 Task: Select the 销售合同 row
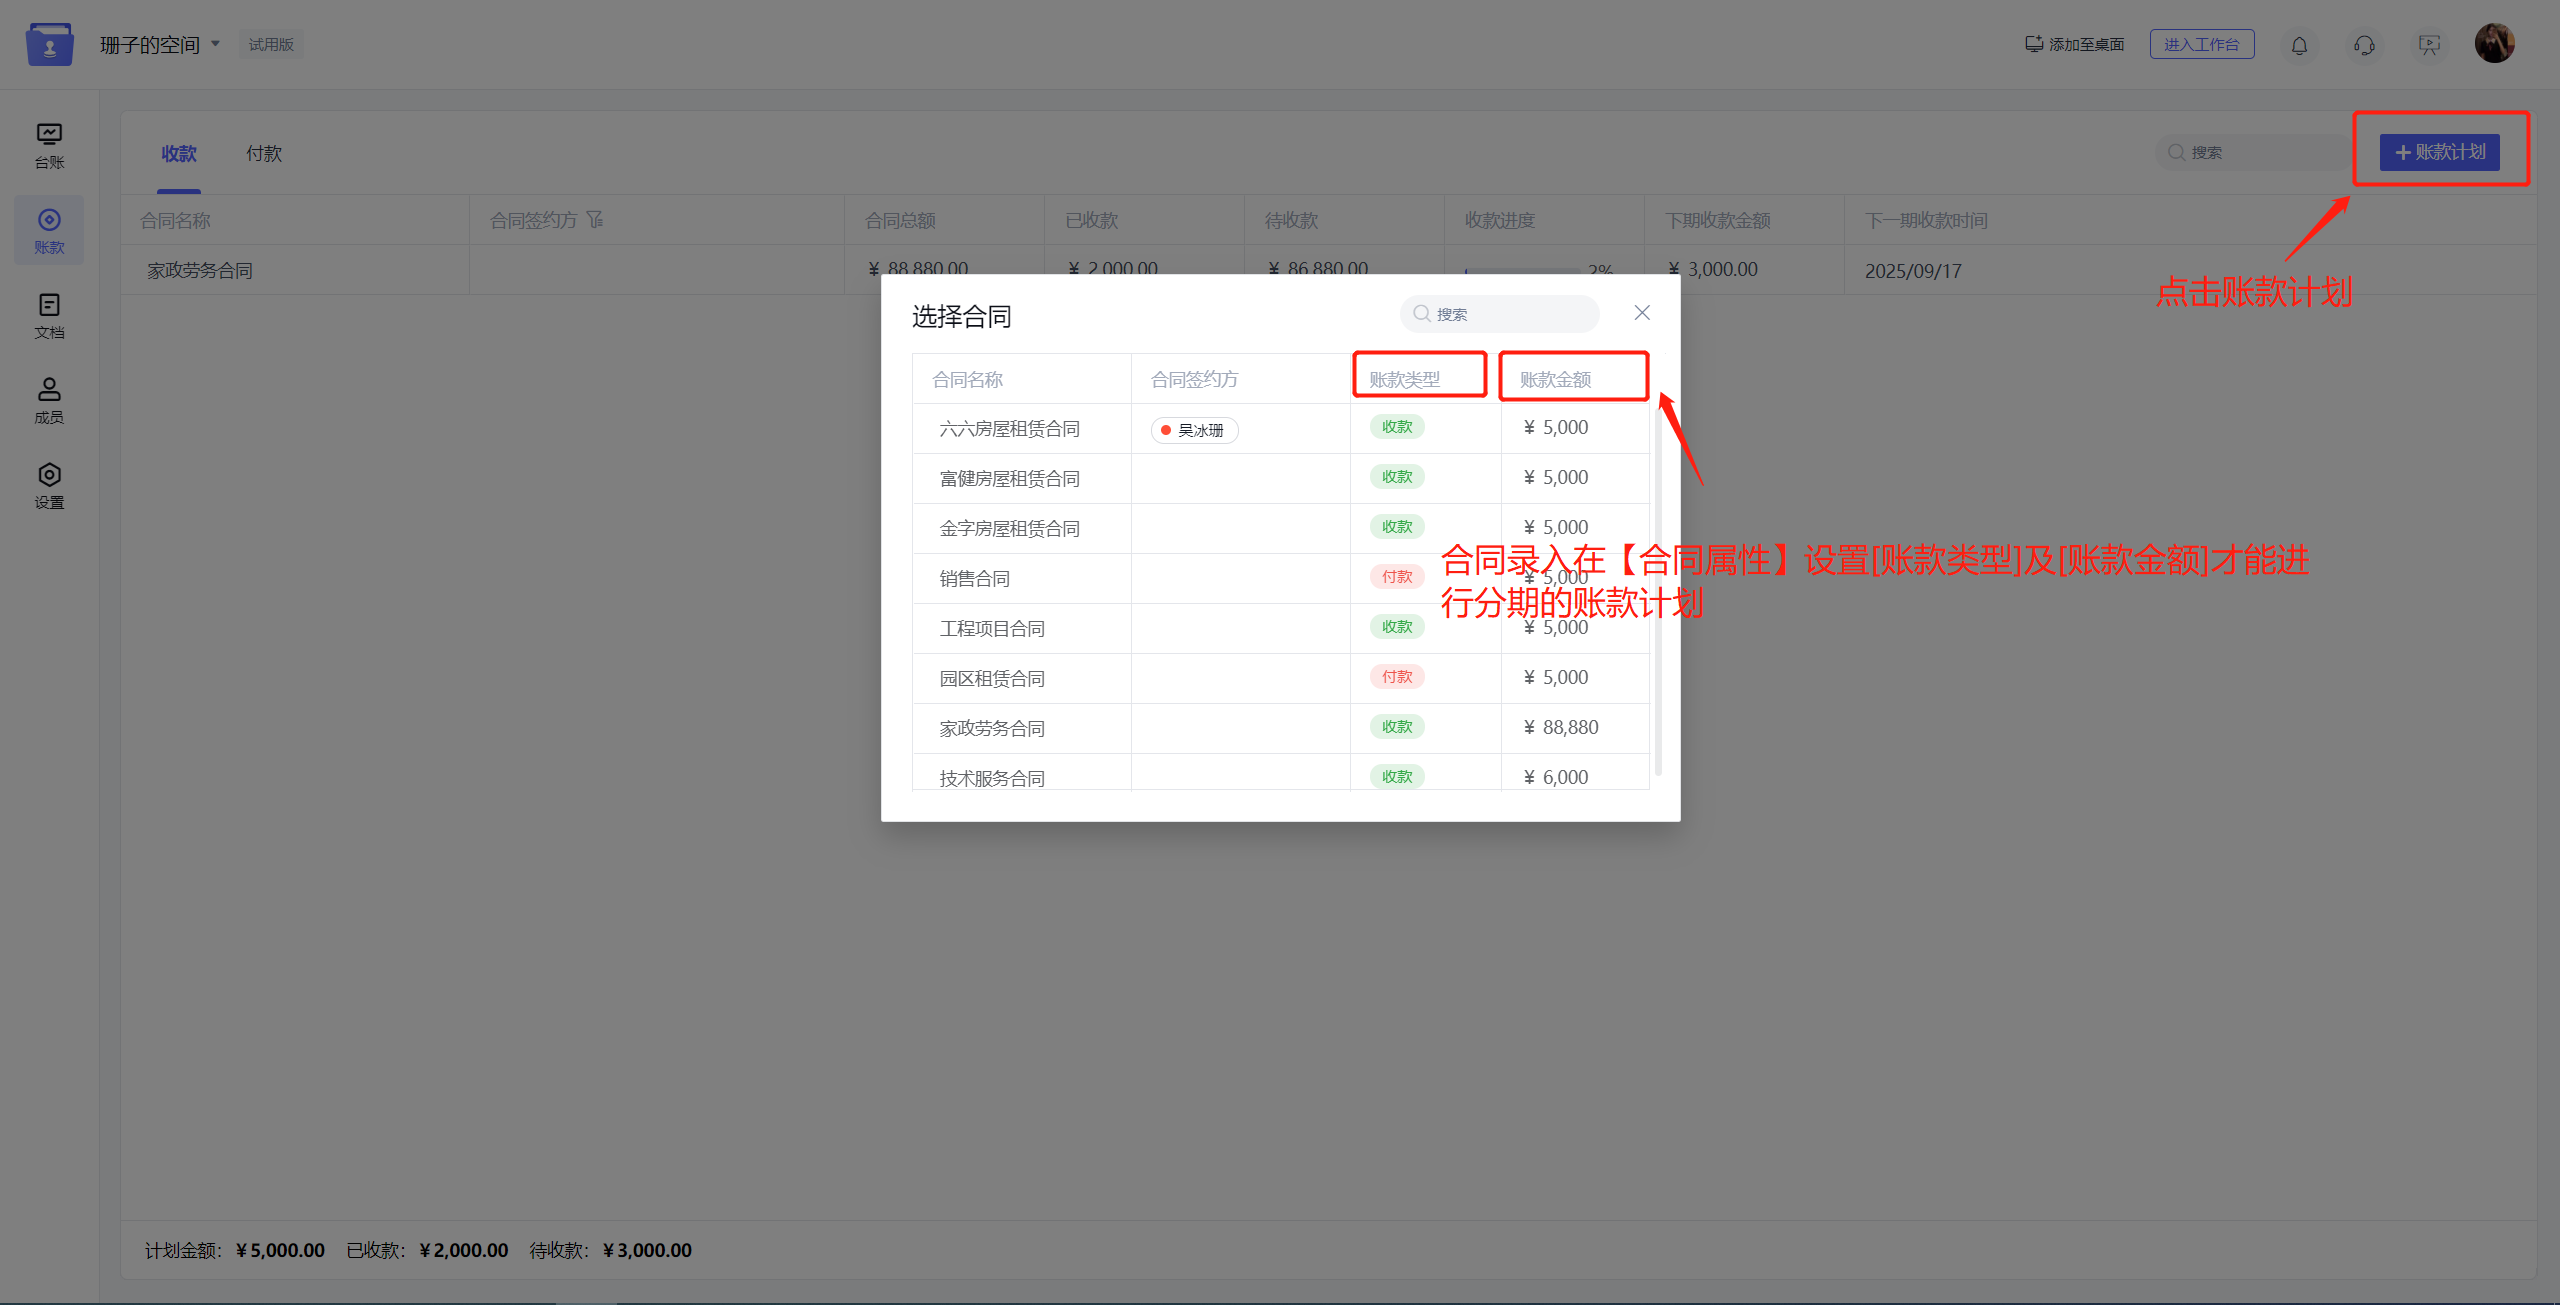[x=1281, y=579]
